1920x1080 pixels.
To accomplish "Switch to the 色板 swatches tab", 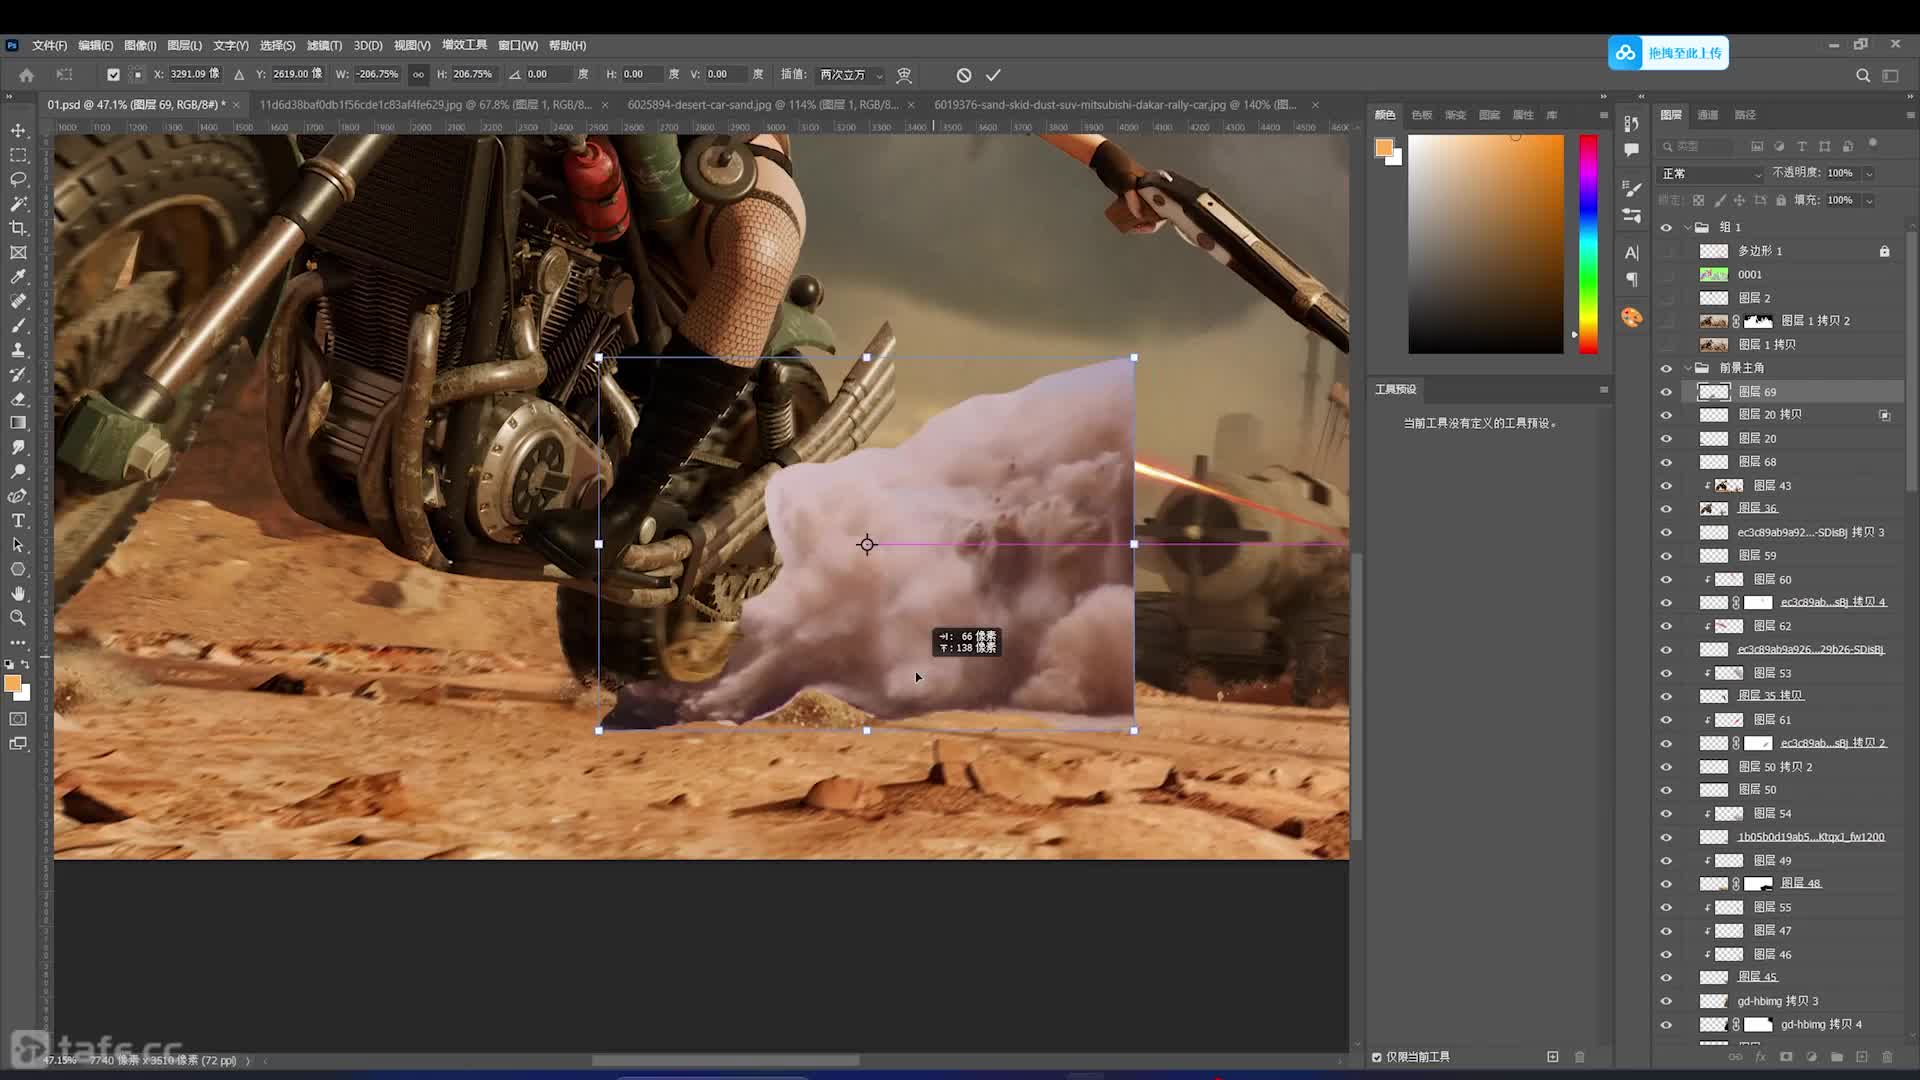I will [1421, 115].
